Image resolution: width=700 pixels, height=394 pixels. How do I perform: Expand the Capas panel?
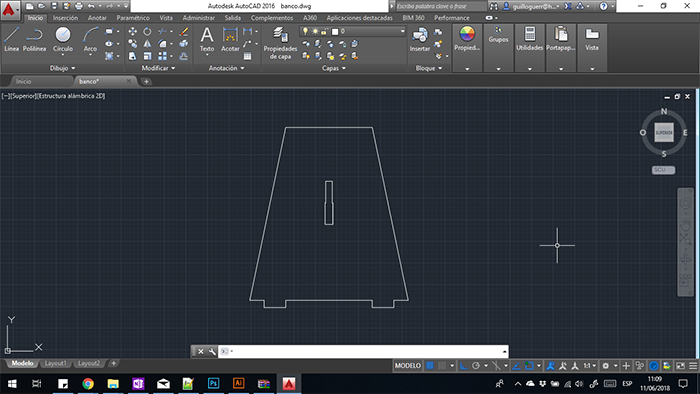coord(334,68)
